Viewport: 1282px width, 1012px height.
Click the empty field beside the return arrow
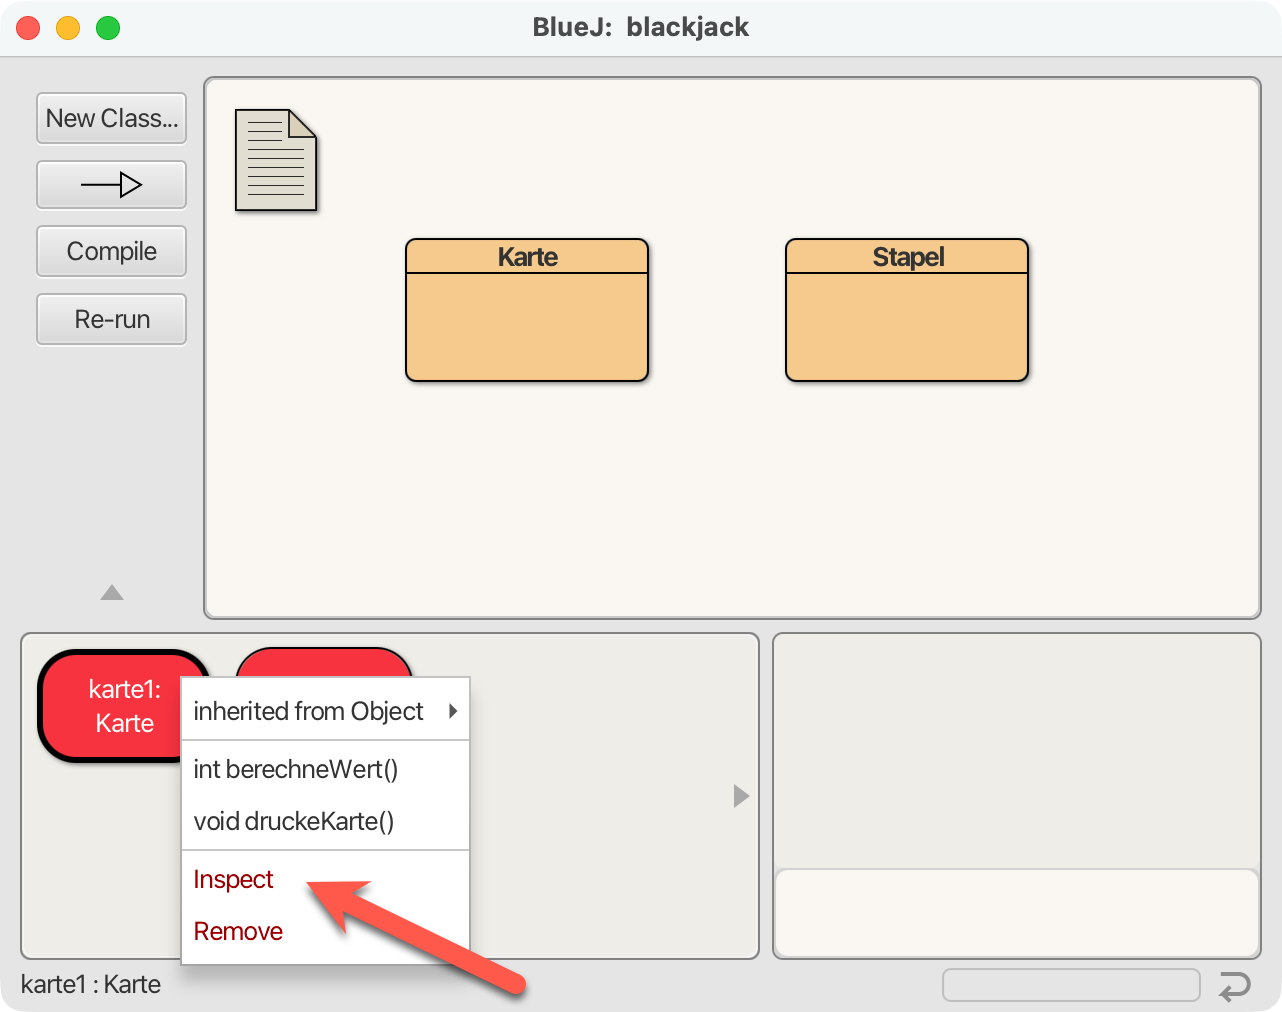(1070, 985)
